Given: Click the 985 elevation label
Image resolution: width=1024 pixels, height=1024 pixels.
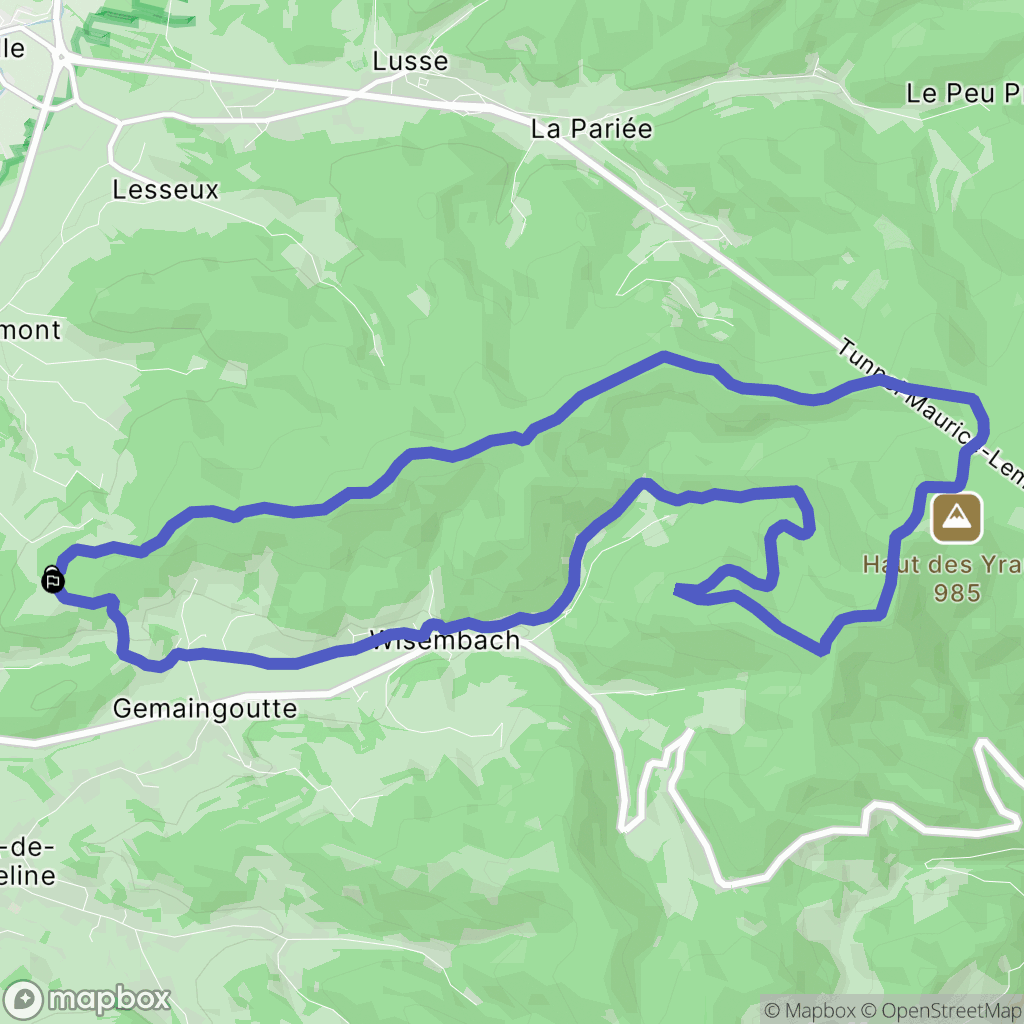Looking at the screenshot, I should [957, 592].
